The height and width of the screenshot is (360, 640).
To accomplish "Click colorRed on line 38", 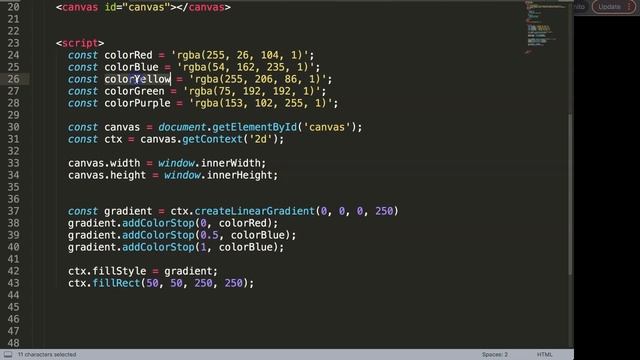I will [243, 223].
